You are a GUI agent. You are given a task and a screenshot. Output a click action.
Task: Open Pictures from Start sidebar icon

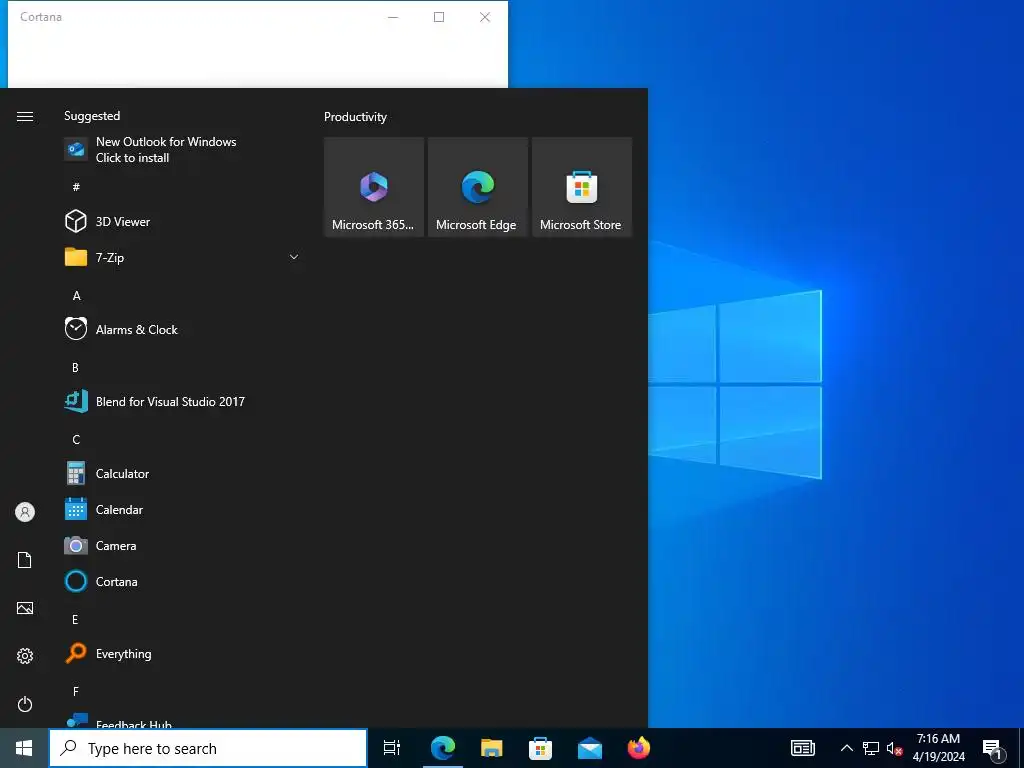[x=25, y=608]
